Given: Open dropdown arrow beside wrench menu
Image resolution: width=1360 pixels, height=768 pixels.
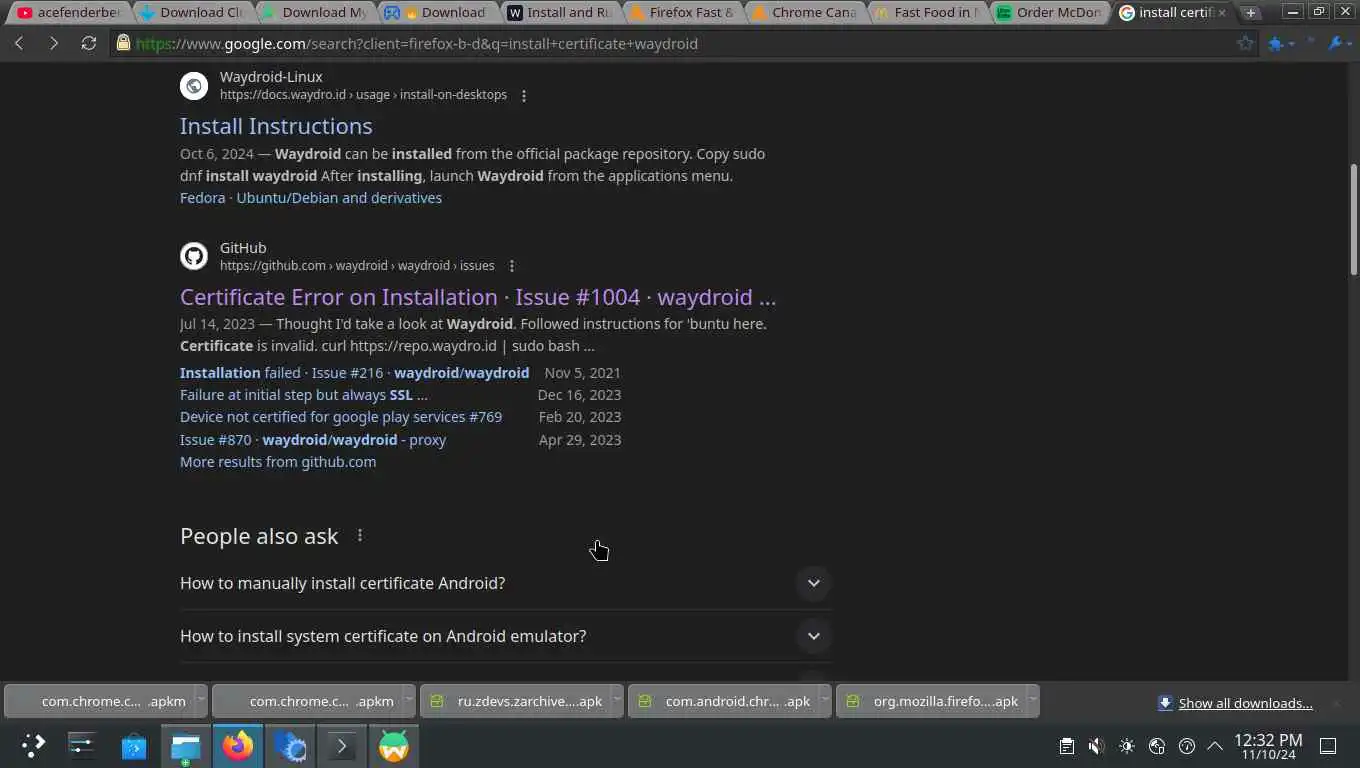Looking at the screenshot, I should point(1349,43).
